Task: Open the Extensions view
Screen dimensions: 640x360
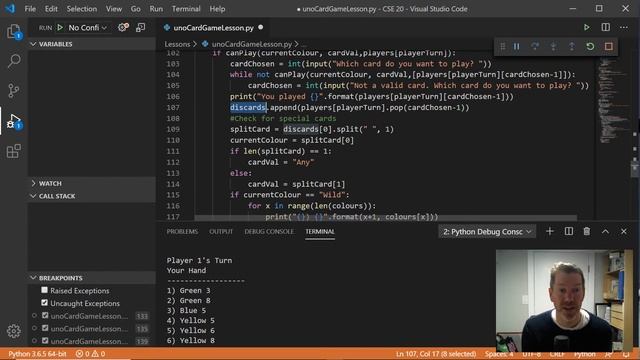Action: tap(13, 151)
